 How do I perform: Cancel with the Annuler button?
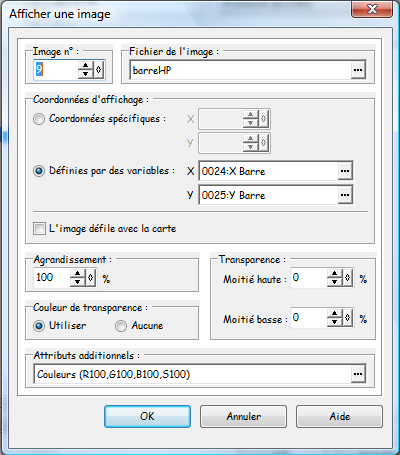click(243, 416)
